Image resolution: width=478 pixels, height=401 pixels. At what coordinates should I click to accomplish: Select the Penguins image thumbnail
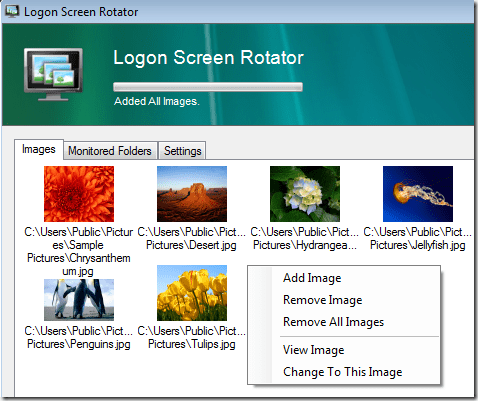click(79, 300)
